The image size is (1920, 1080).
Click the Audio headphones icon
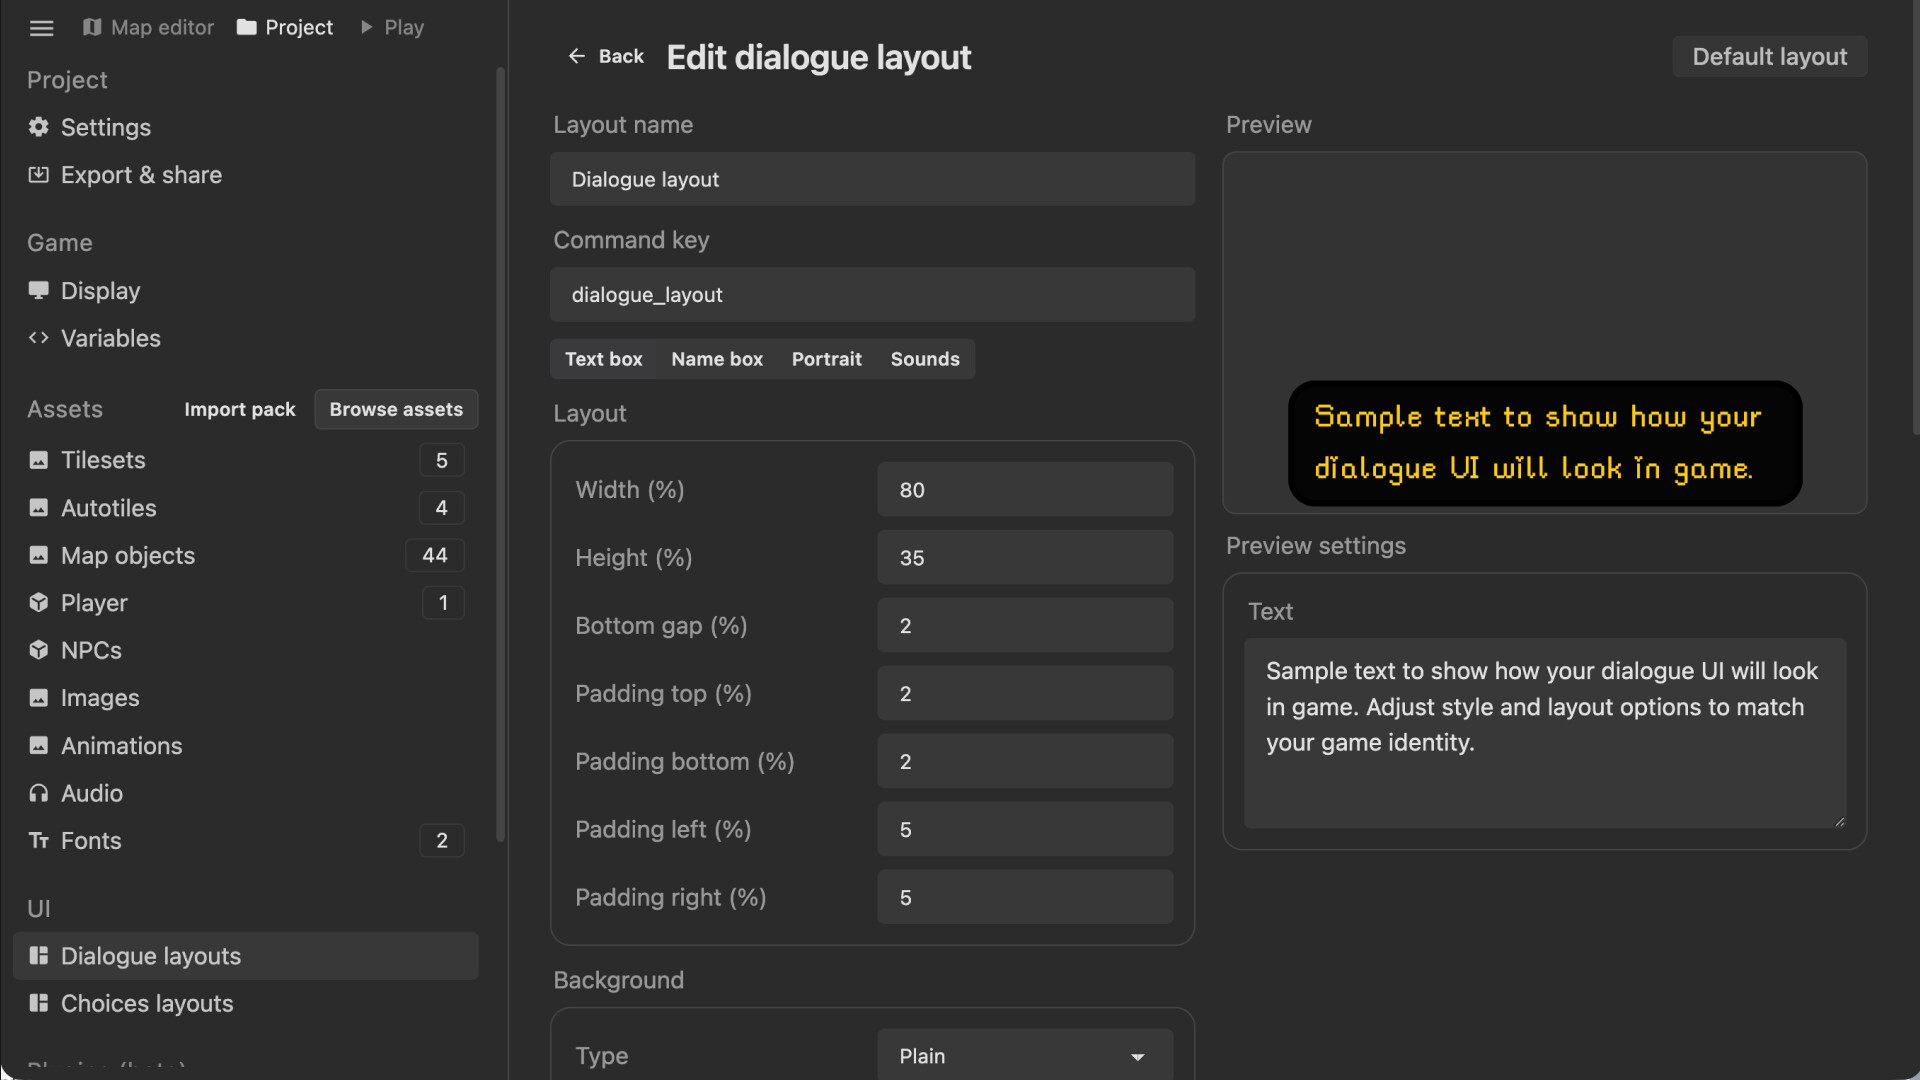point(38,793)
